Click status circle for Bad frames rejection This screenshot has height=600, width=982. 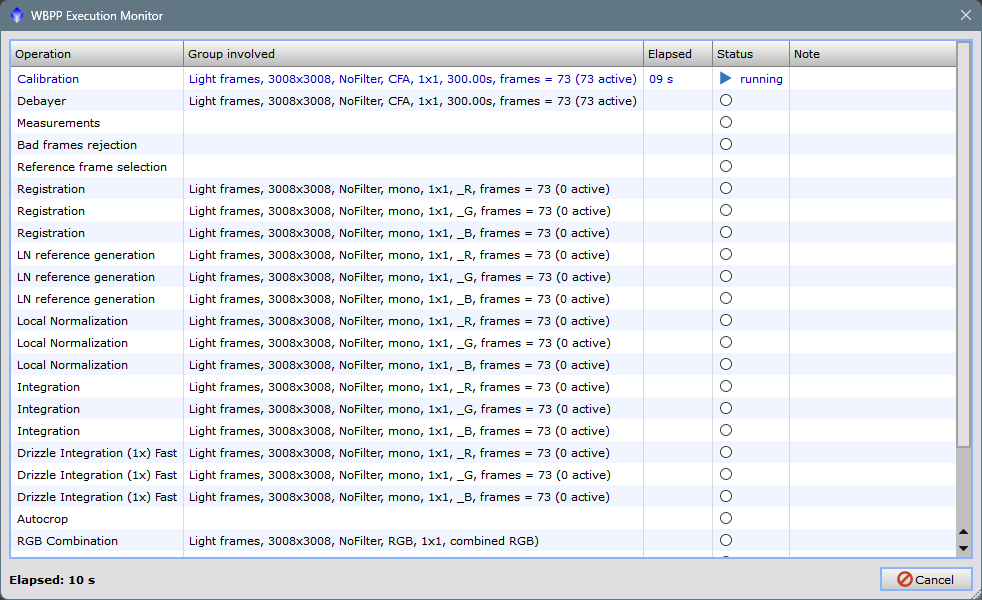(726, 144)
